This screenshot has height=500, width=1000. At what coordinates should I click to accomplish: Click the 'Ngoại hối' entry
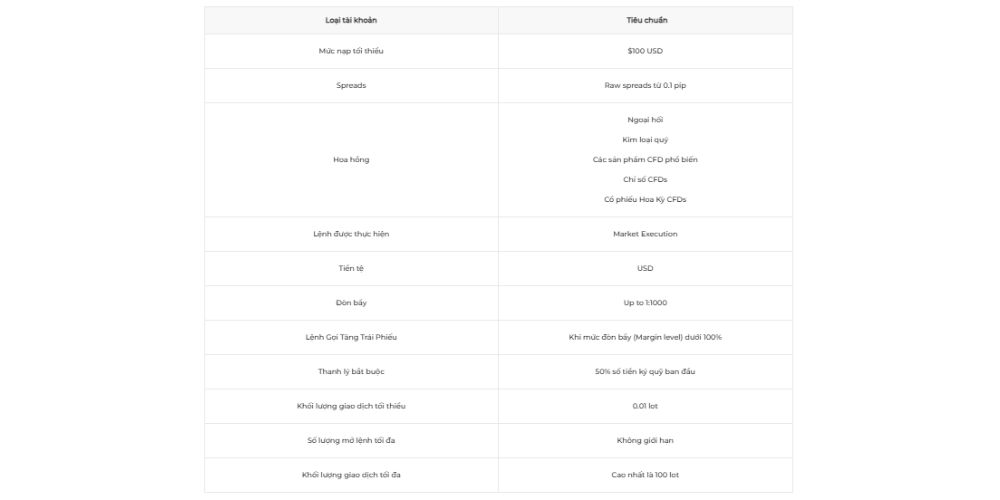point(645,119)
